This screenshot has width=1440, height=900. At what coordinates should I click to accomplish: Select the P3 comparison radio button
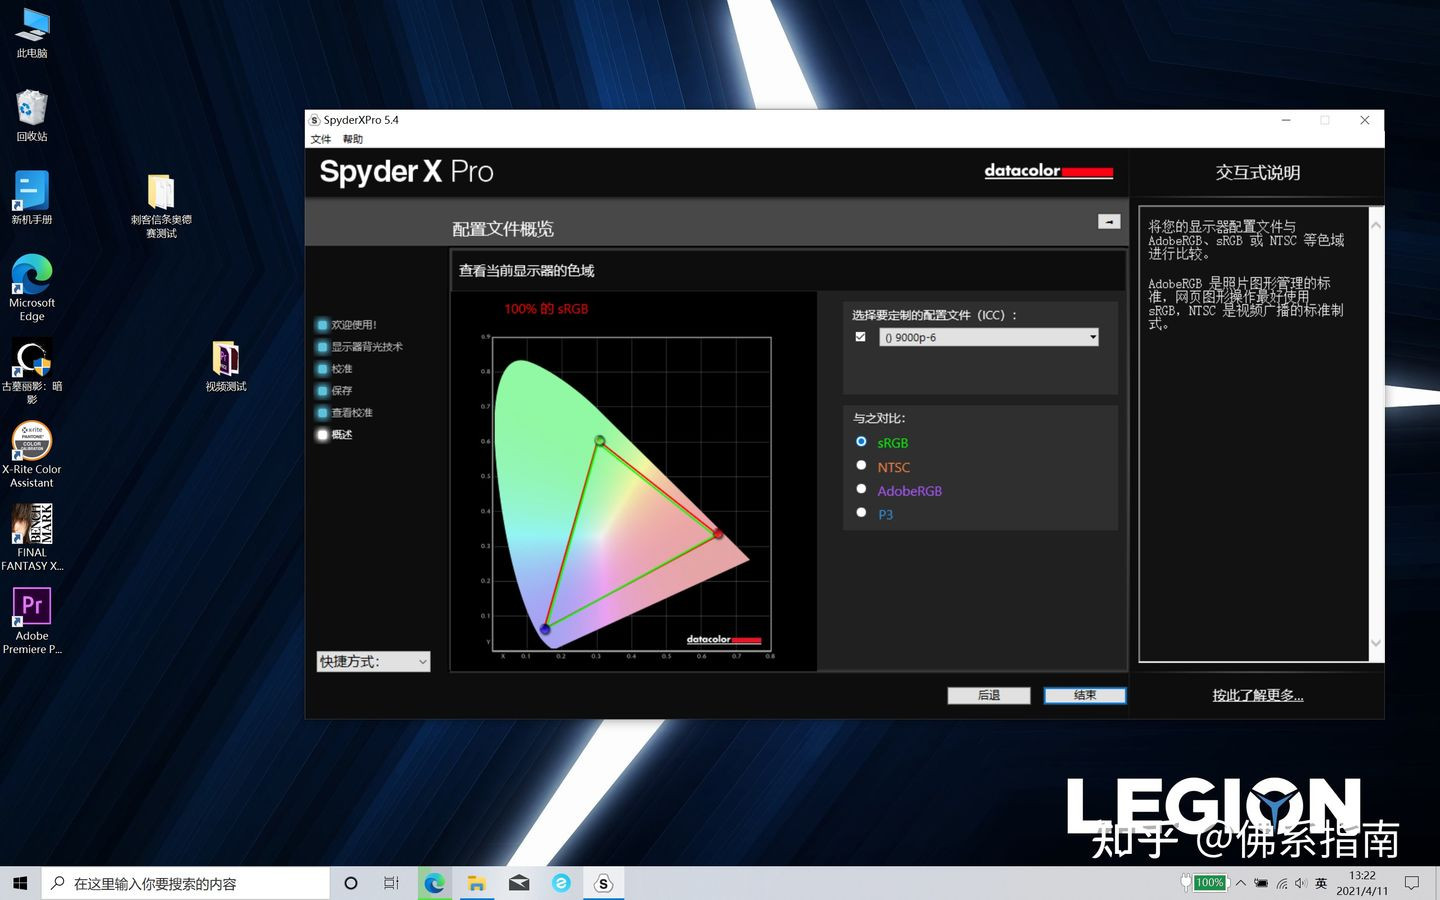pos(861,512)
